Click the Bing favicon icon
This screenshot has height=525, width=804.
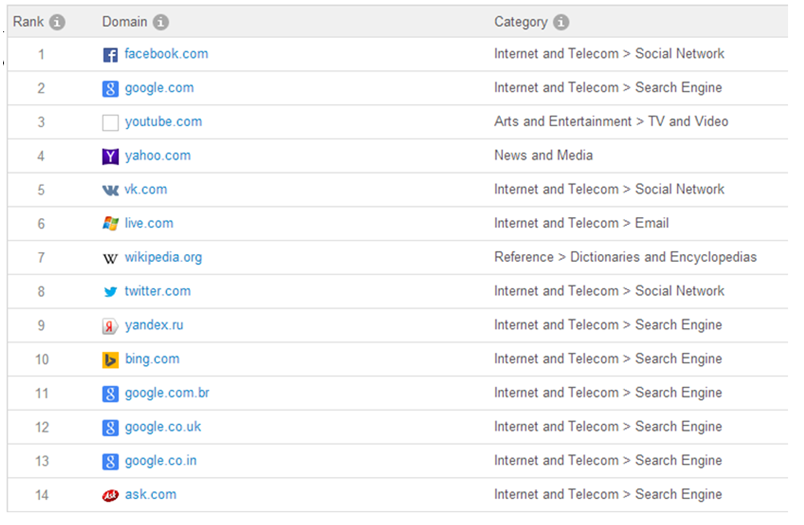(x=110, y=360)
